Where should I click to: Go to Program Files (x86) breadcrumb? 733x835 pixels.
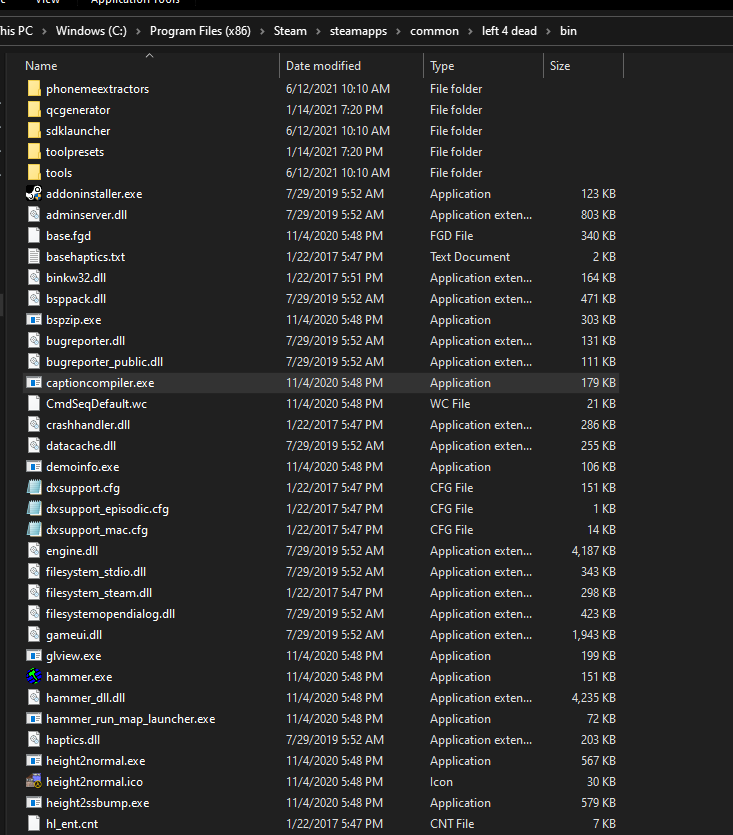(x=200, y=31)
